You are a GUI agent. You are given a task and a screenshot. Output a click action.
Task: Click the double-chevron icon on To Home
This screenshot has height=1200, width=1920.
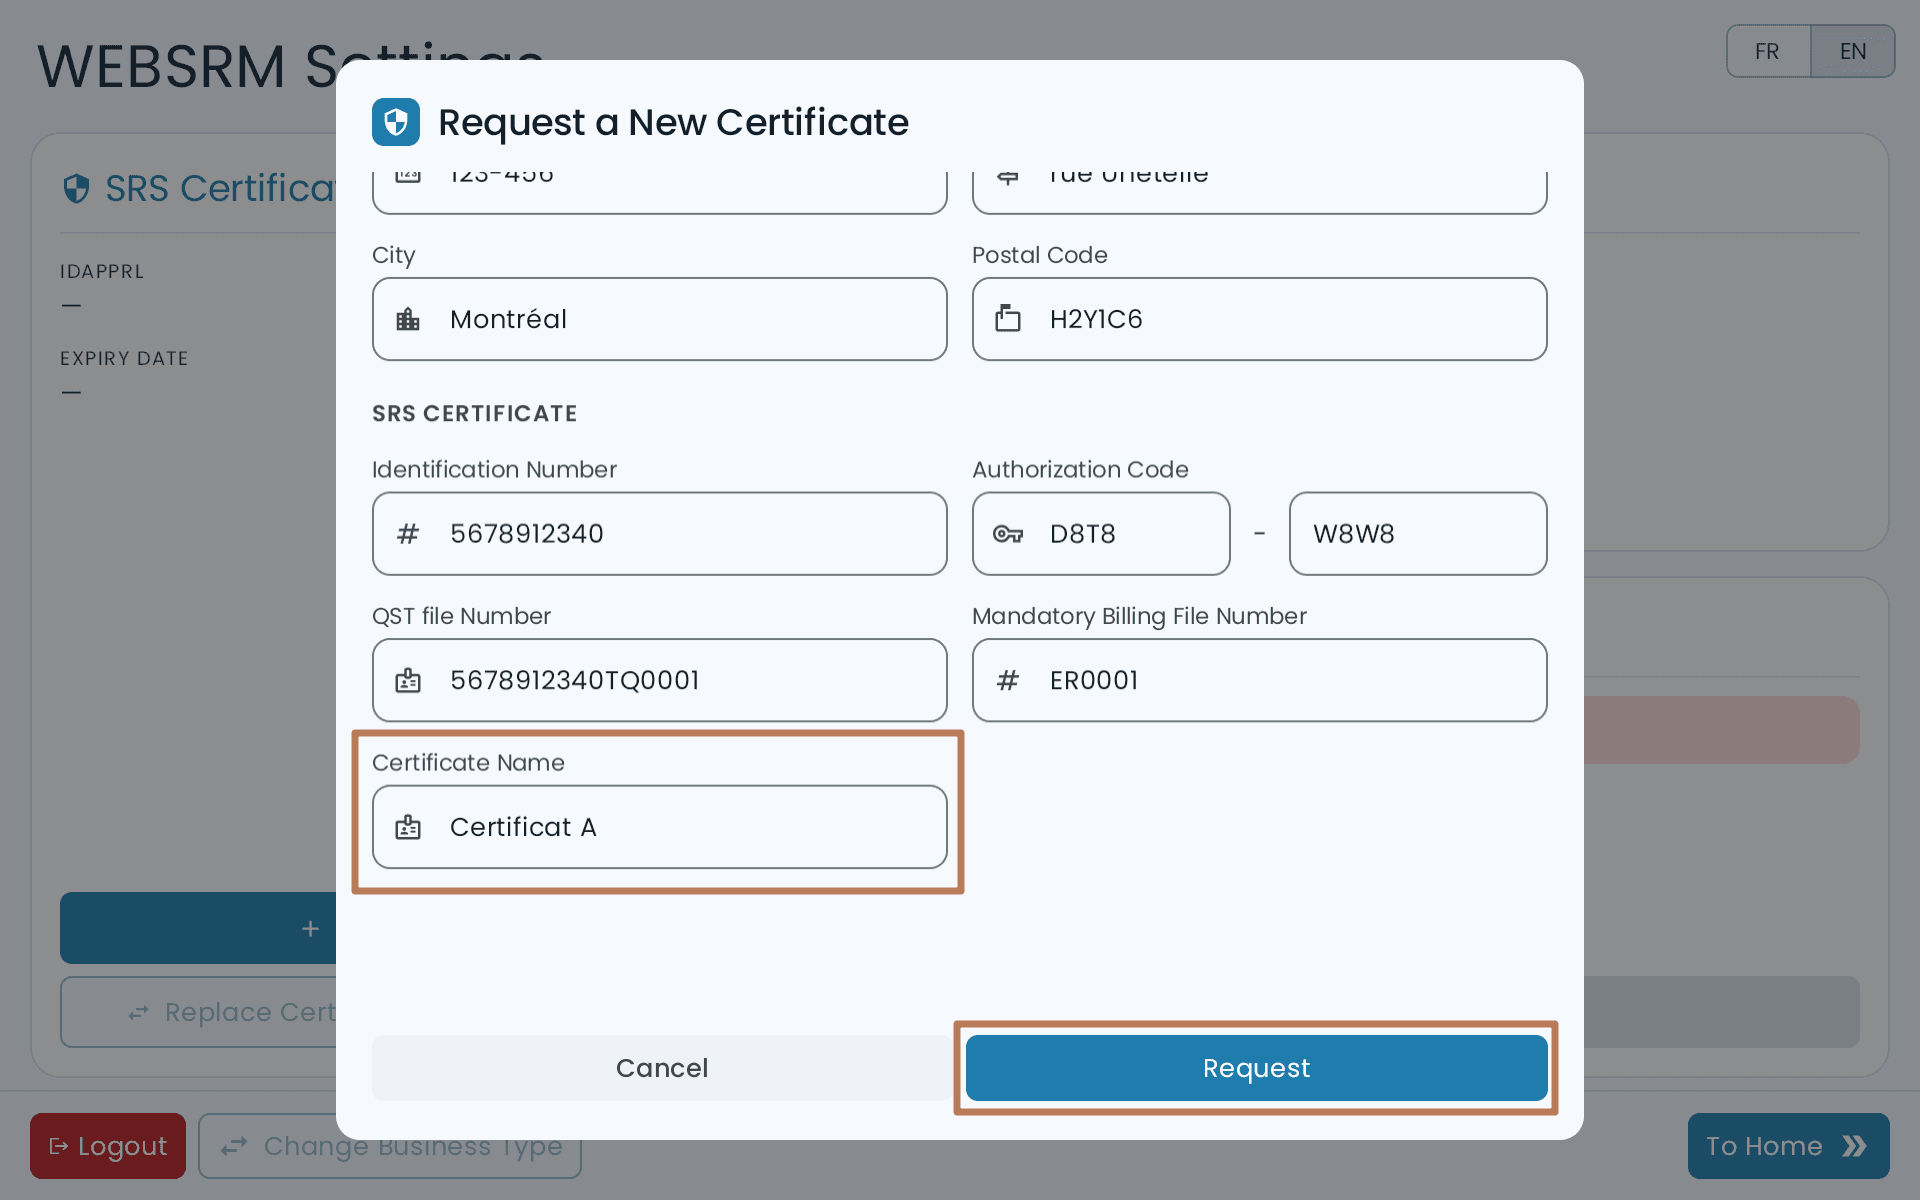(x=1854, y=1146)
